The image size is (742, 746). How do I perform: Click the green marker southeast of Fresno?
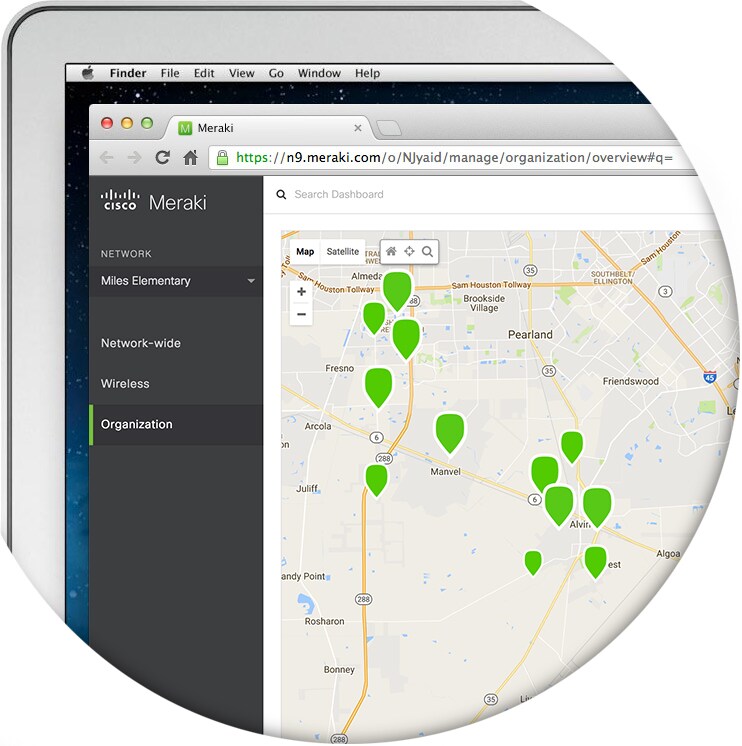[x=379, y=388]
